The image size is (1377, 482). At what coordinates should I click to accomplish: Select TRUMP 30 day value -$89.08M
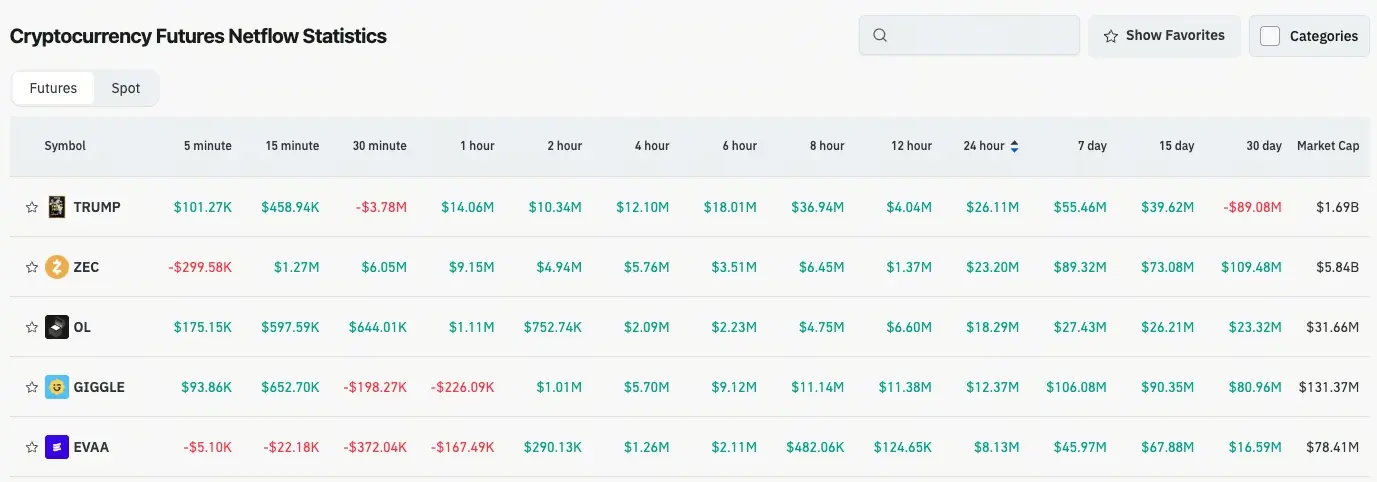[x=1252, y=207]
